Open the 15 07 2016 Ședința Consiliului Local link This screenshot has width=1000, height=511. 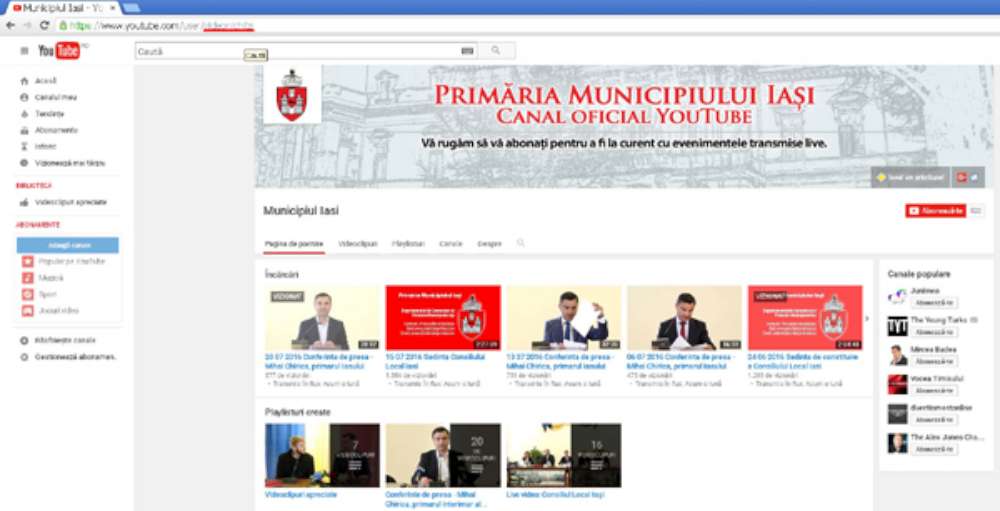[x=435, y=362]
